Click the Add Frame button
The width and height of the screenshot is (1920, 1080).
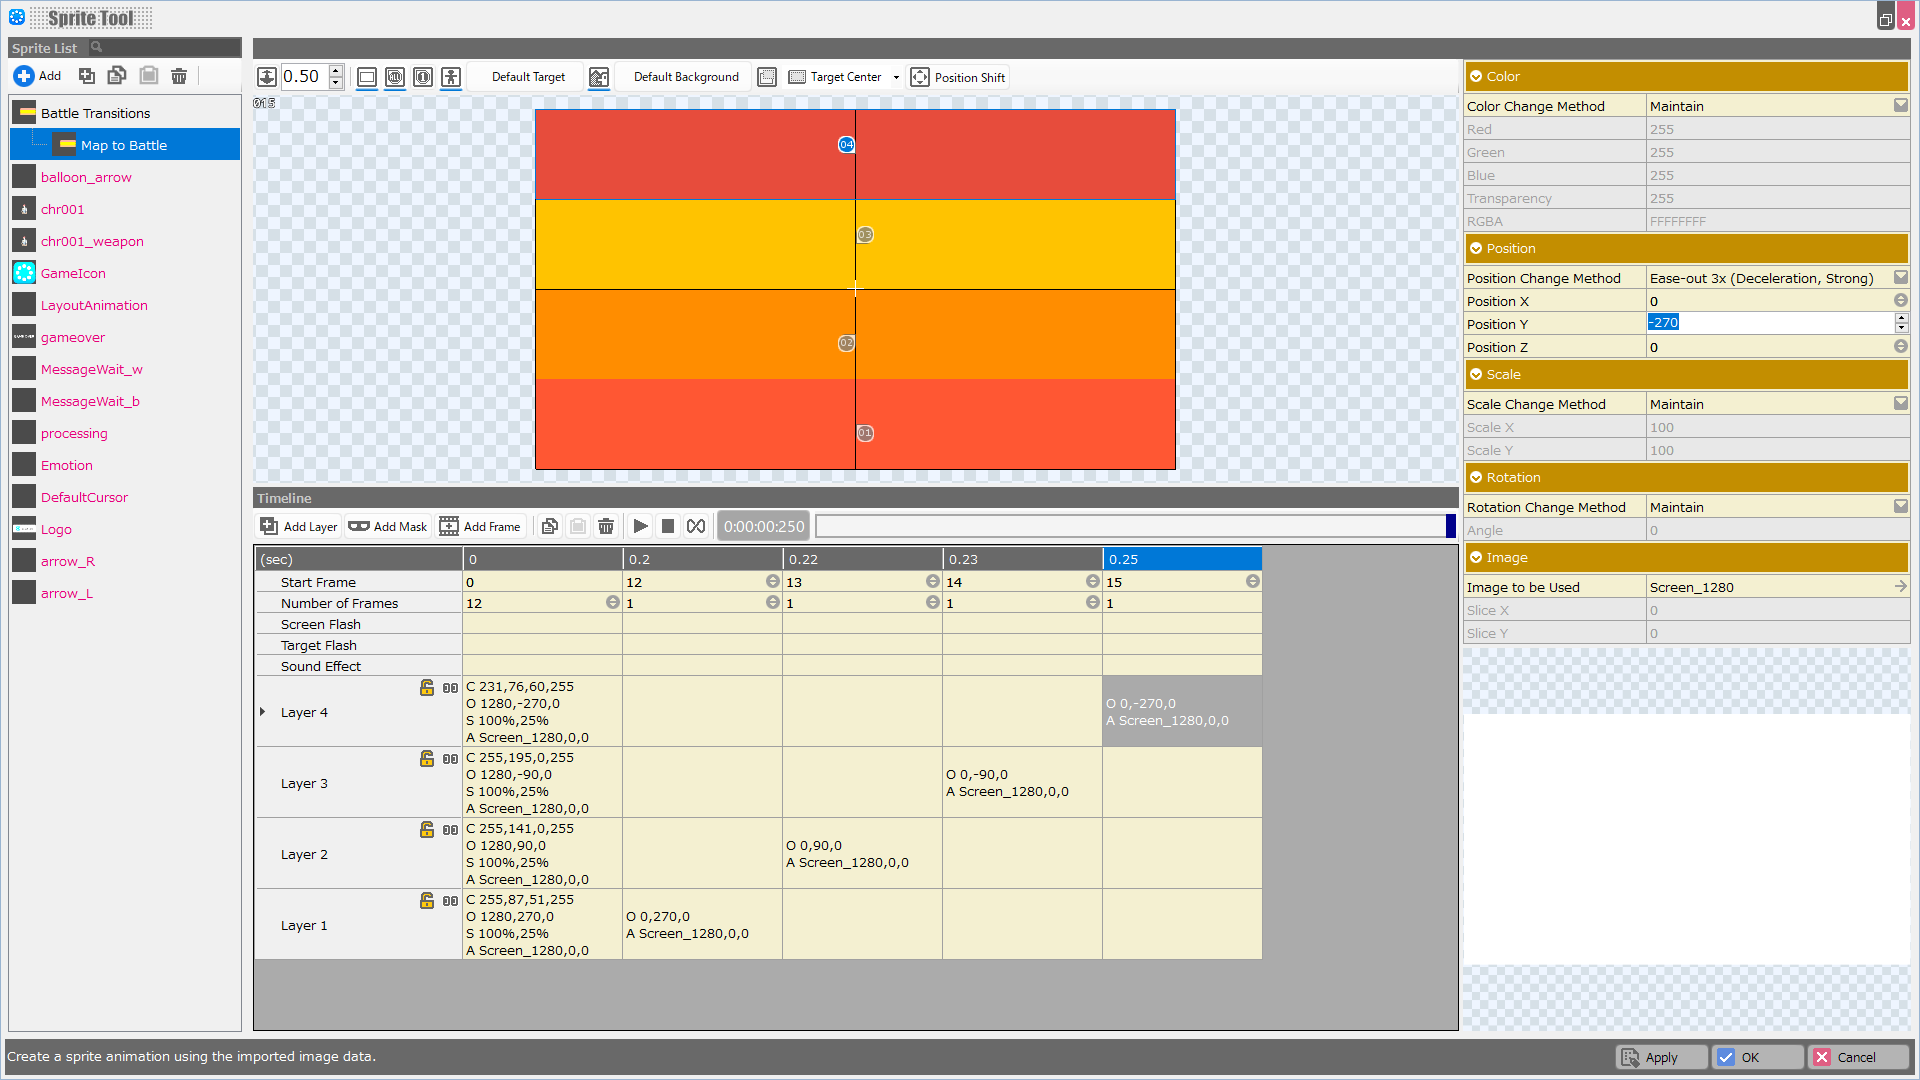481,526
